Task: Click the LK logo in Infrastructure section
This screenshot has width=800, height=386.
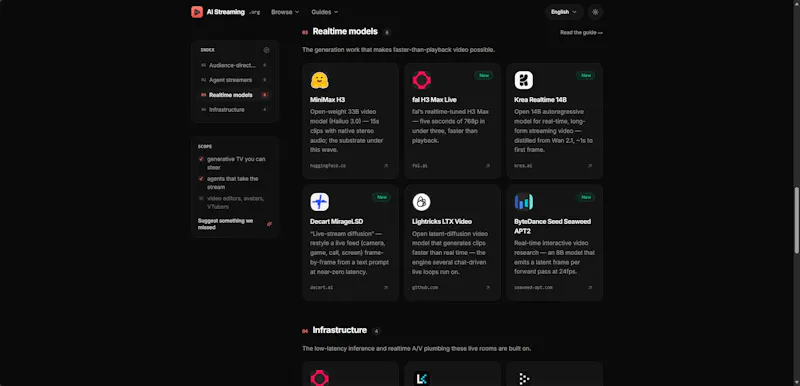Action: [x=421, y=378]
